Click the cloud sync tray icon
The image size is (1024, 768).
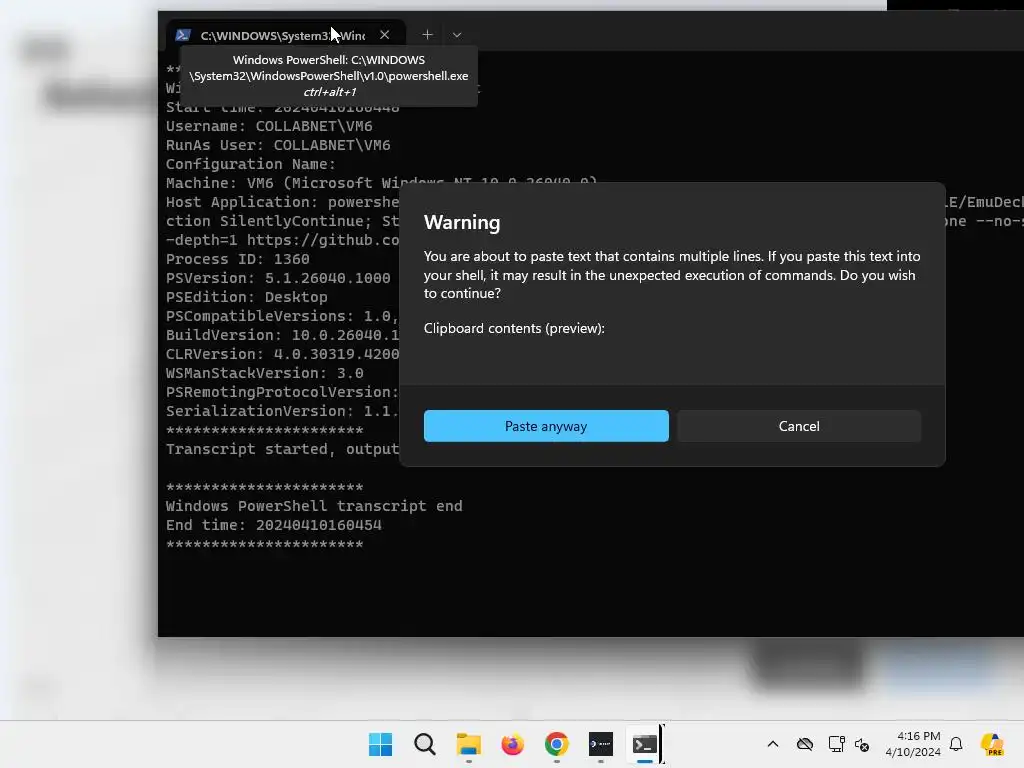pyautogui.click(x=805, y=744)
